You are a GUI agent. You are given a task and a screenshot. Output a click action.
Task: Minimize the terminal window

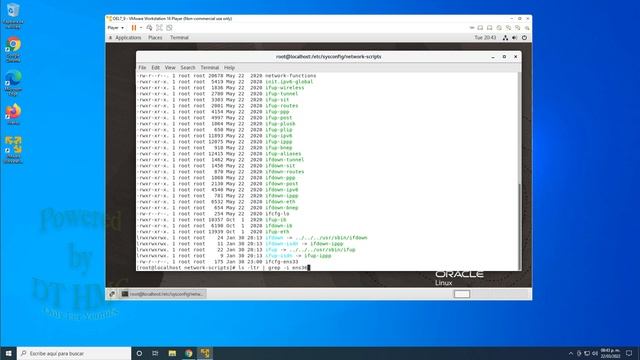493,57
